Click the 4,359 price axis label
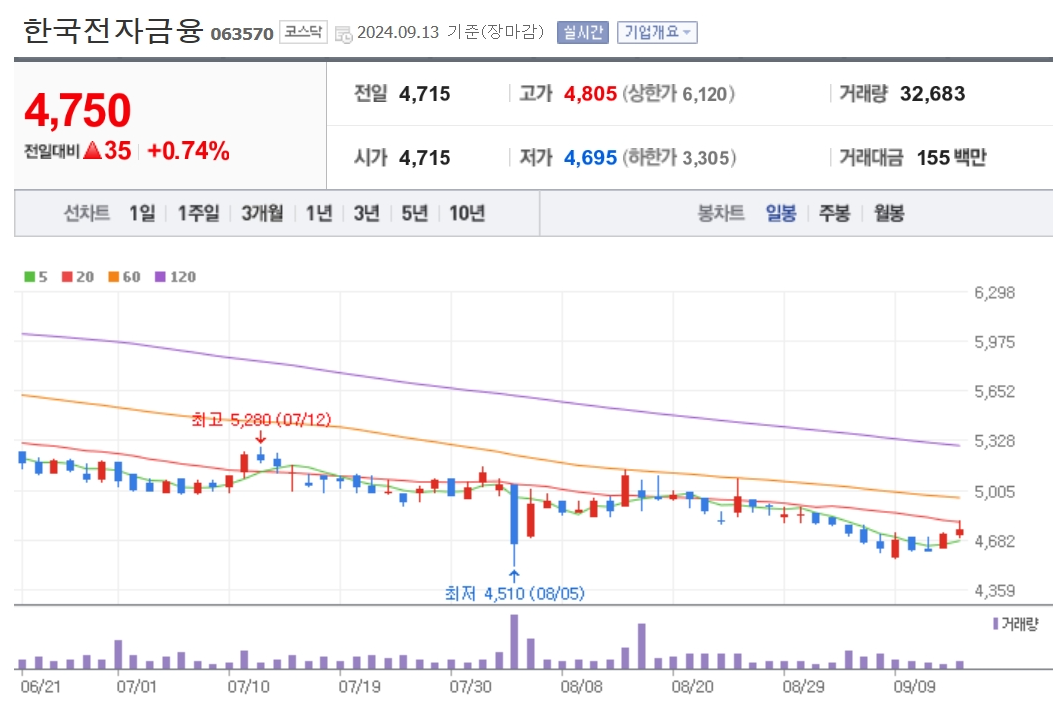Screen dimensions: 1053x709 995,591
